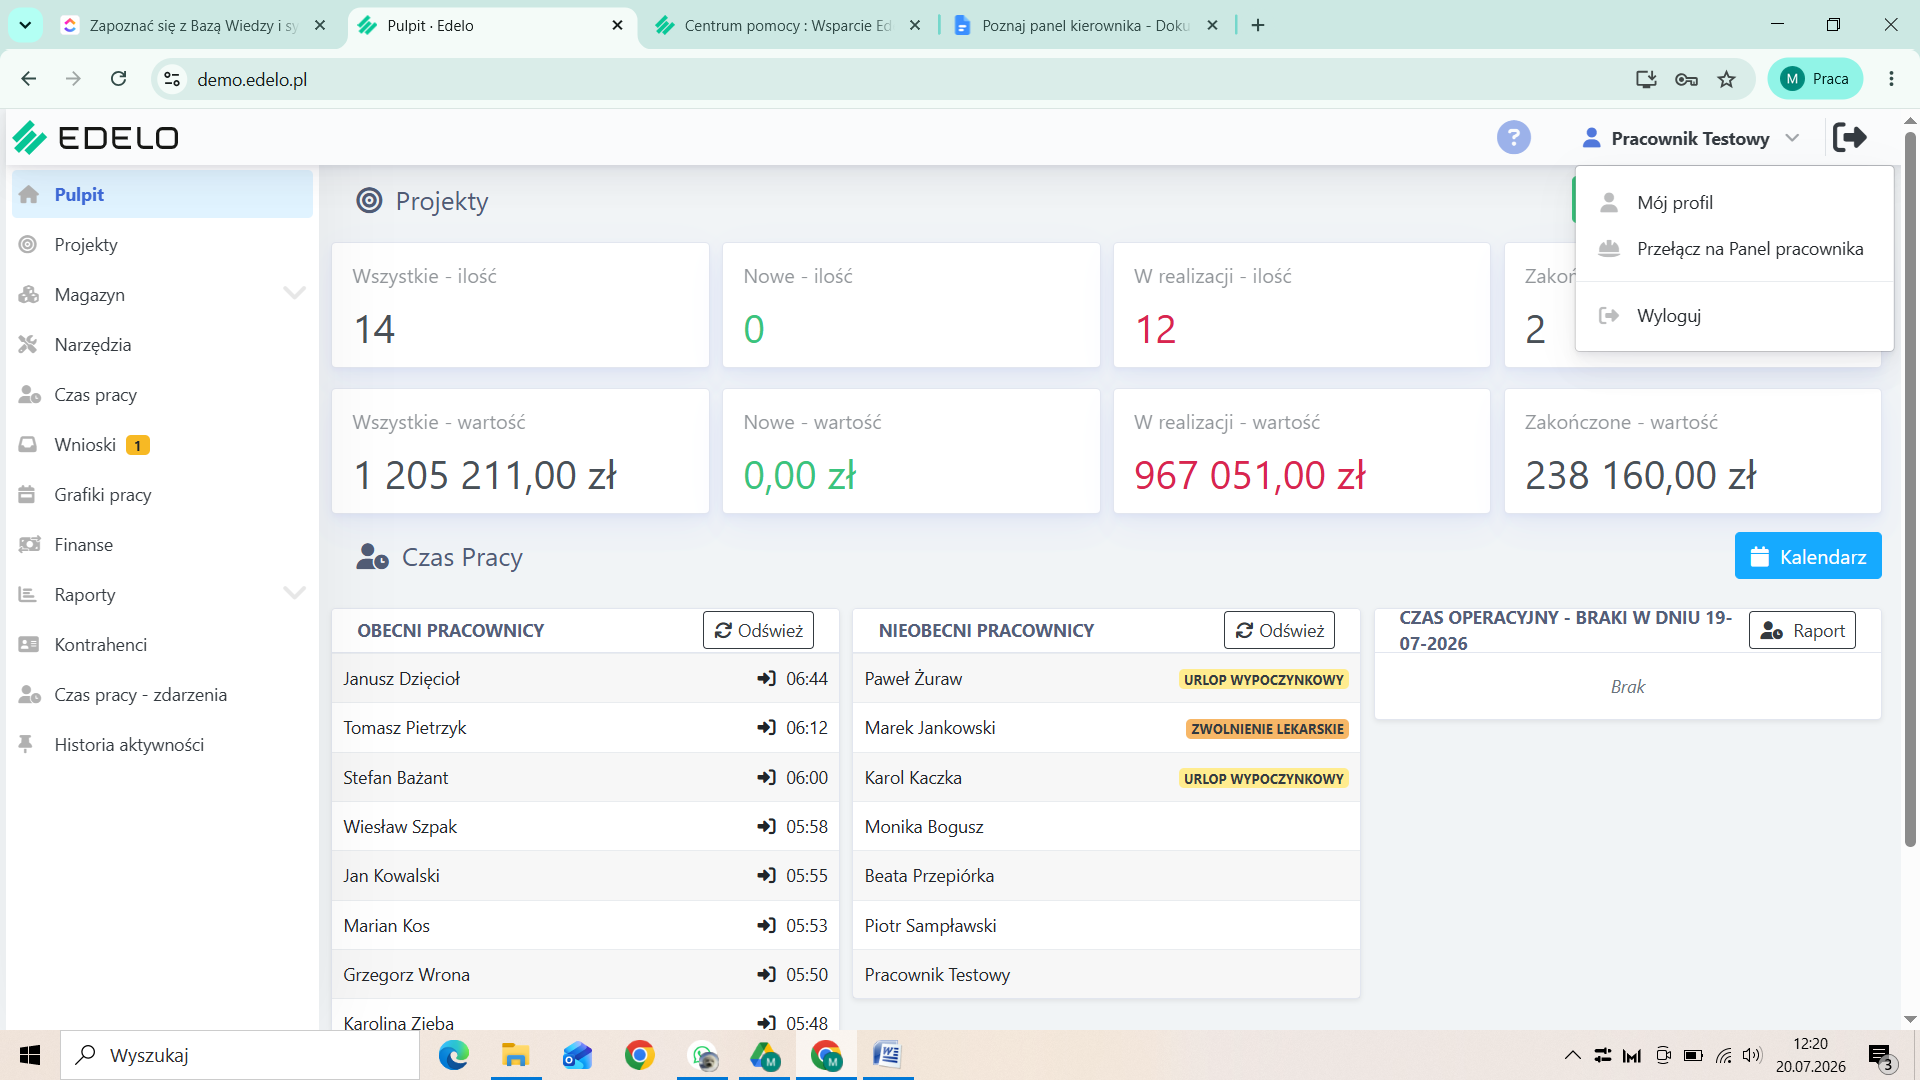Click the logout arrow icon in header
1920x1080 pixels.
tap(1849, 137)
